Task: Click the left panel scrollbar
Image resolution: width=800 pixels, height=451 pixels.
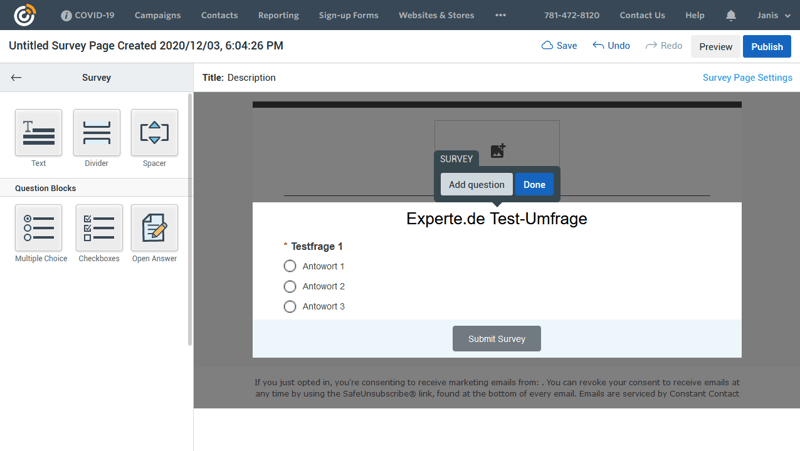Action: (190, 220)
